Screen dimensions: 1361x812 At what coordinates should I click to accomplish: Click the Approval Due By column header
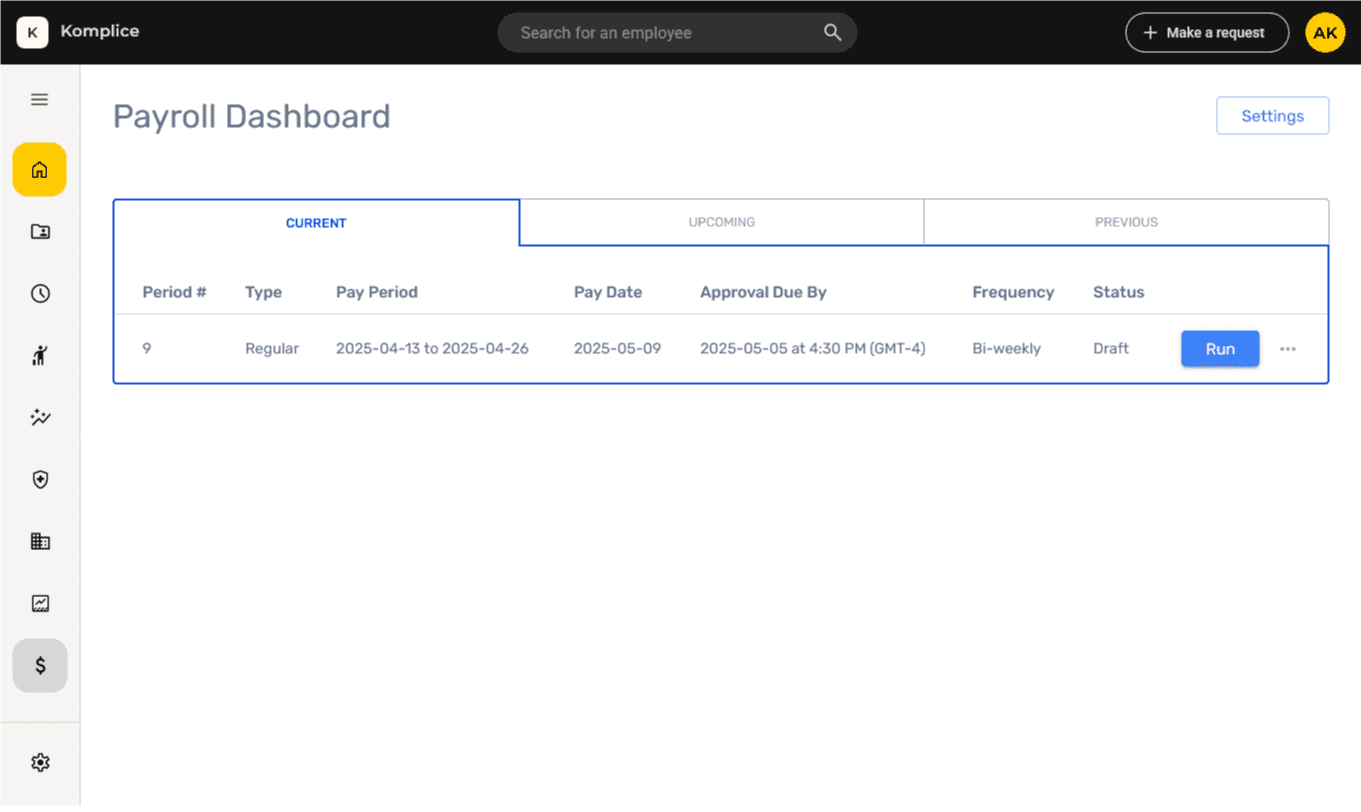click(x=763, y=292)
